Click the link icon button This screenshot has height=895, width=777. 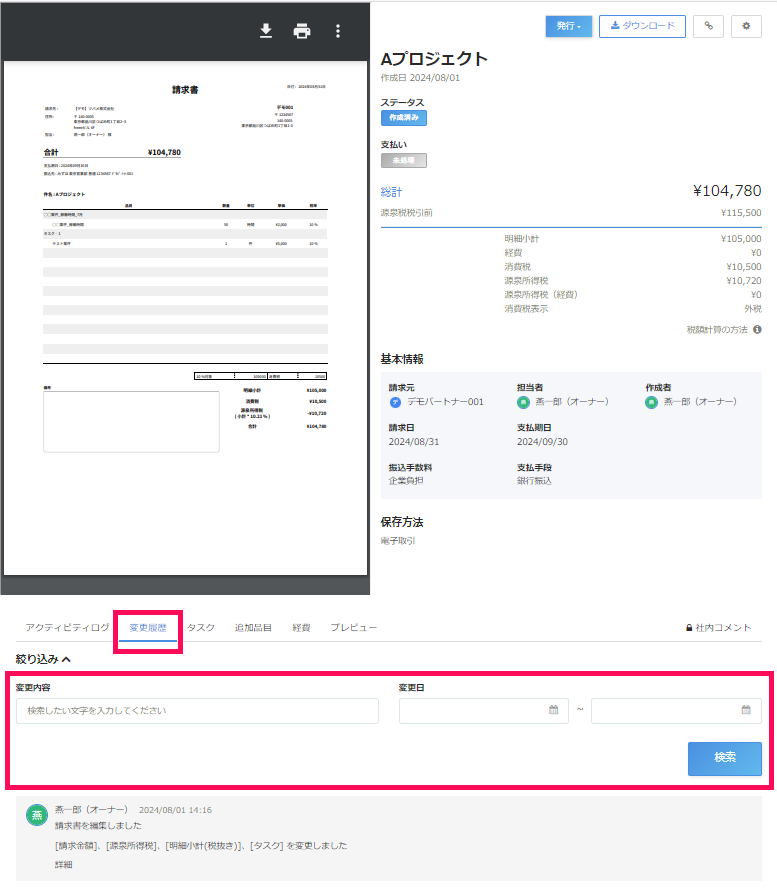(708, 26)
